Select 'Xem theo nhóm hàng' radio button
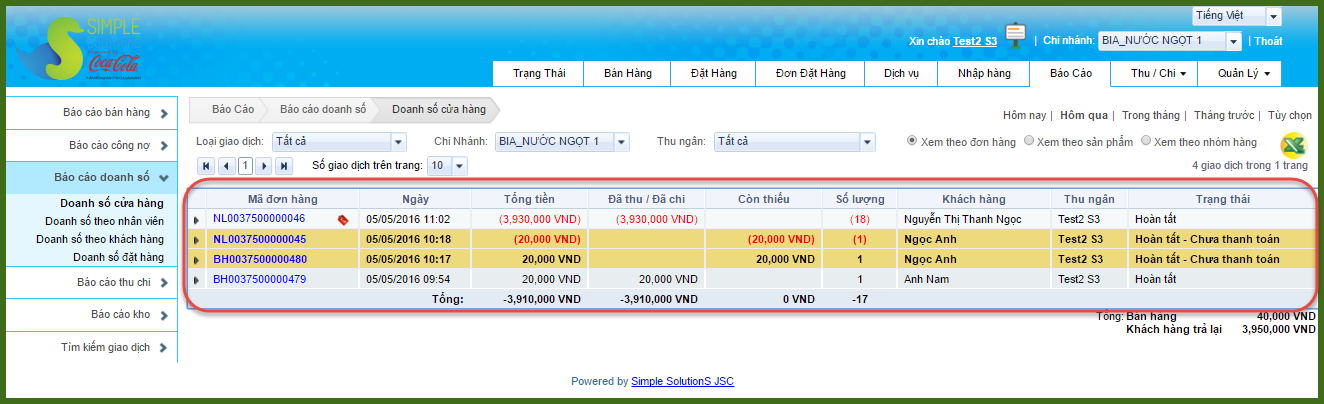This screenshot has width=1324, height=404. click(1146, 141)
